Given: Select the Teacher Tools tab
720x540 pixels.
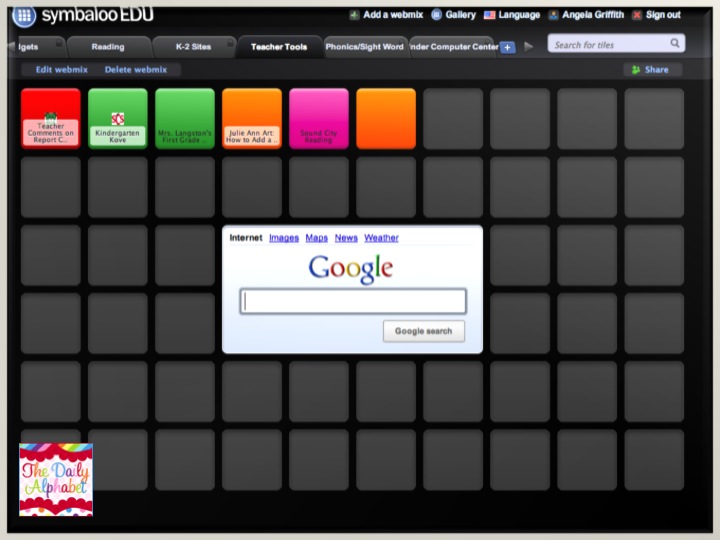Looking at the screenshot, I should [x=279, y=47].
